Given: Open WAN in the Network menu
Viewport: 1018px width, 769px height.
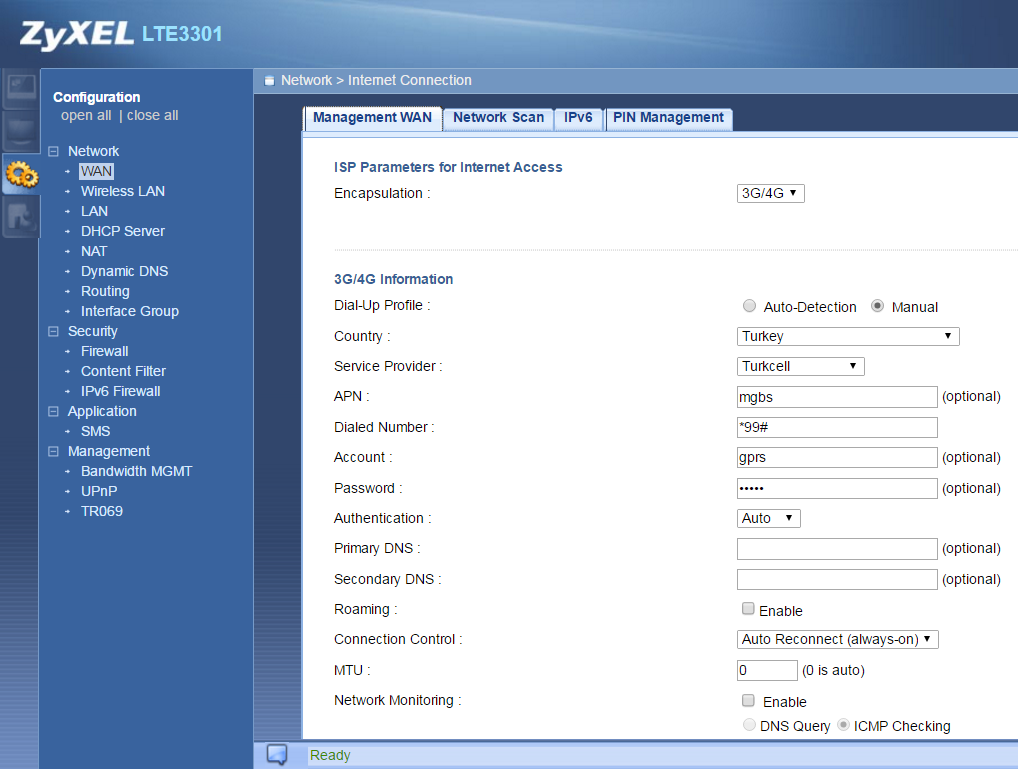Looking at the screenshot, I should pos(97,171).
